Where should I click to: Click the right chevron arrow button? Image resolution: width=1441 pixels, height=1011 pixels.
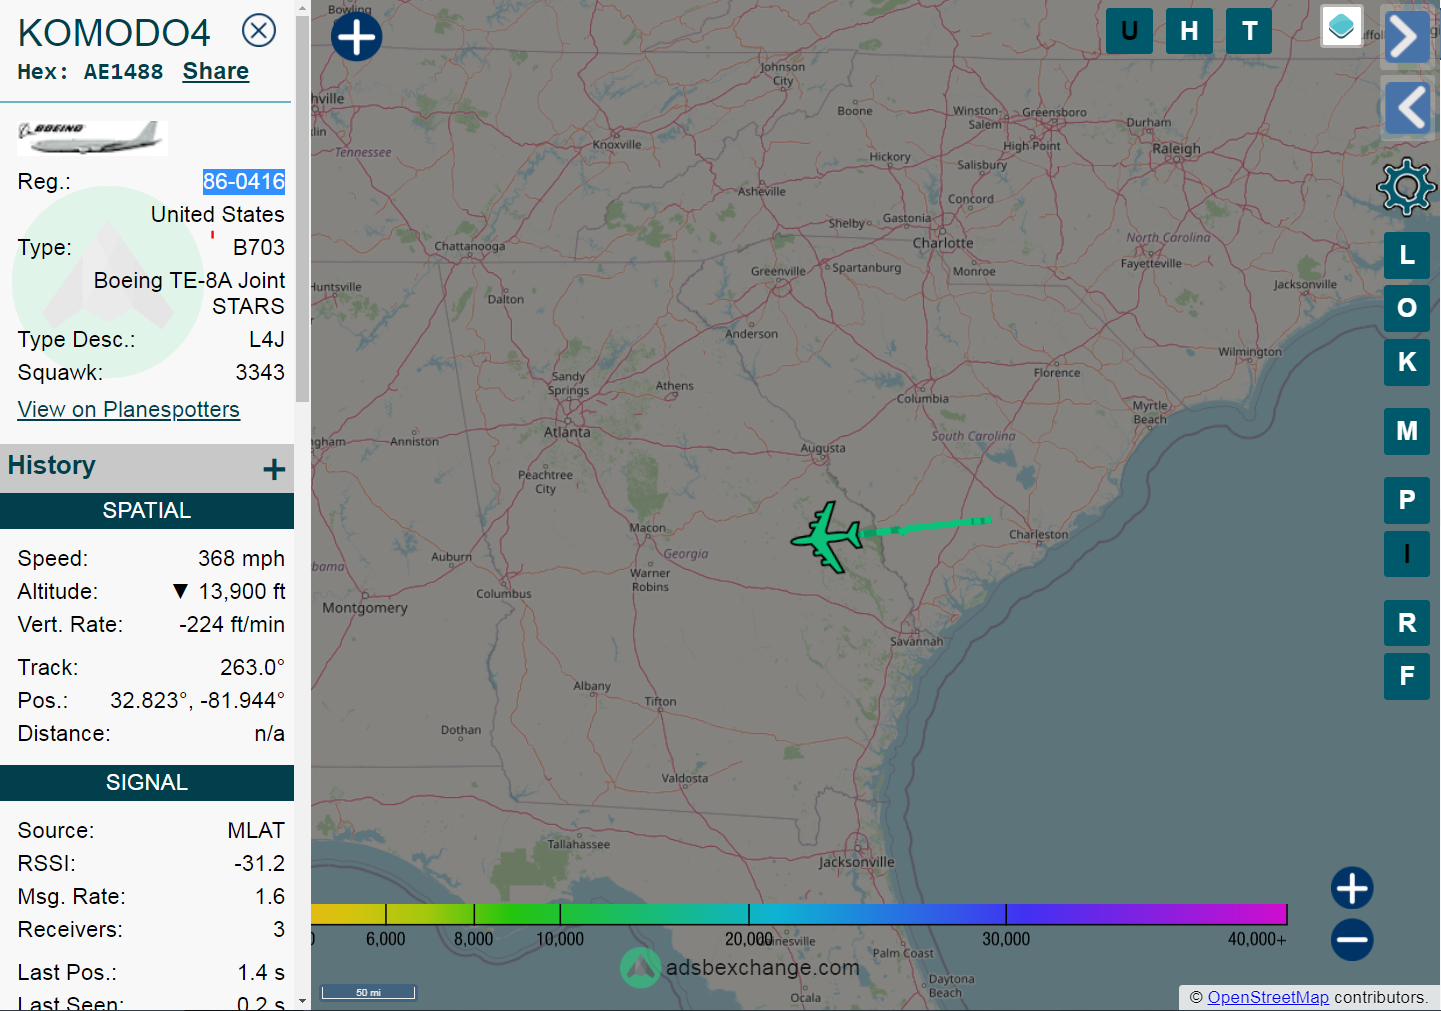tap(1406, 37)
